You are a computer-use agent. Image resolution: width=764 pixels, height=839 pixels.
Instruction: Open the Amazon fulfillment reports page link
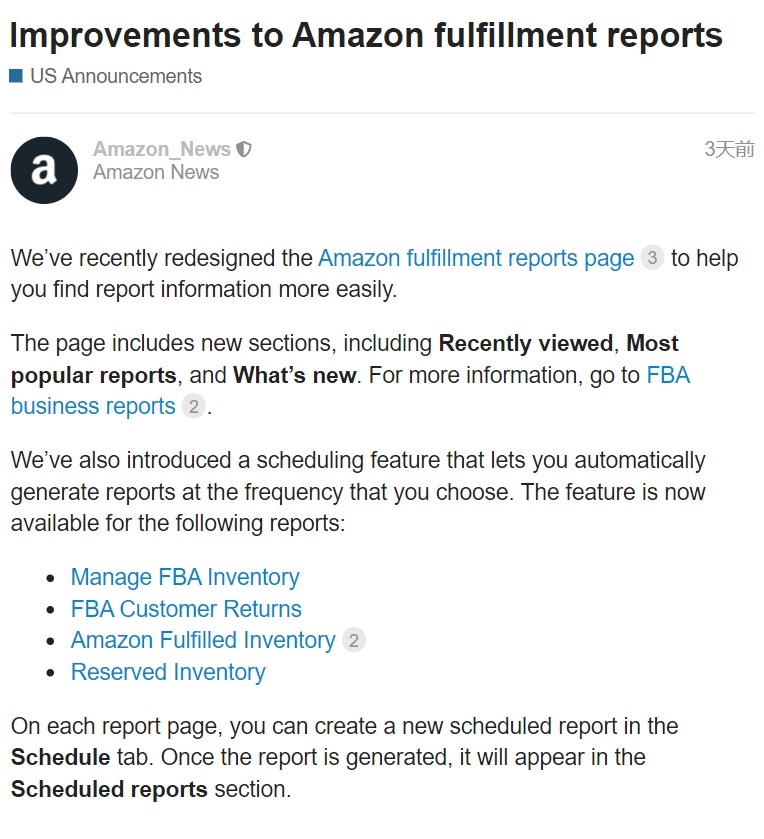pos(476,258)
